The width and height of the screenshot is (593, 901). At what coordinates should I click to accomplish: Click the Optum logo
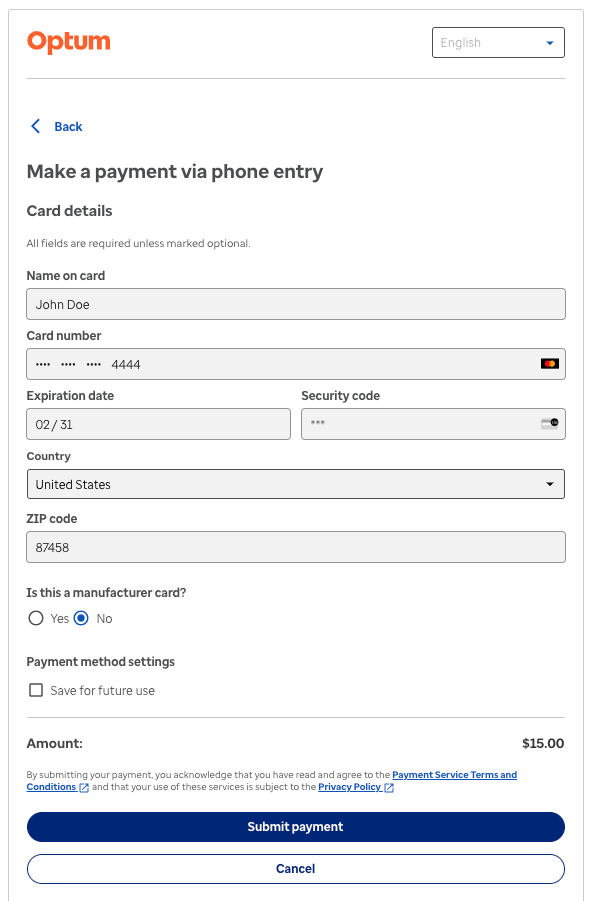[x=68, y=42]
